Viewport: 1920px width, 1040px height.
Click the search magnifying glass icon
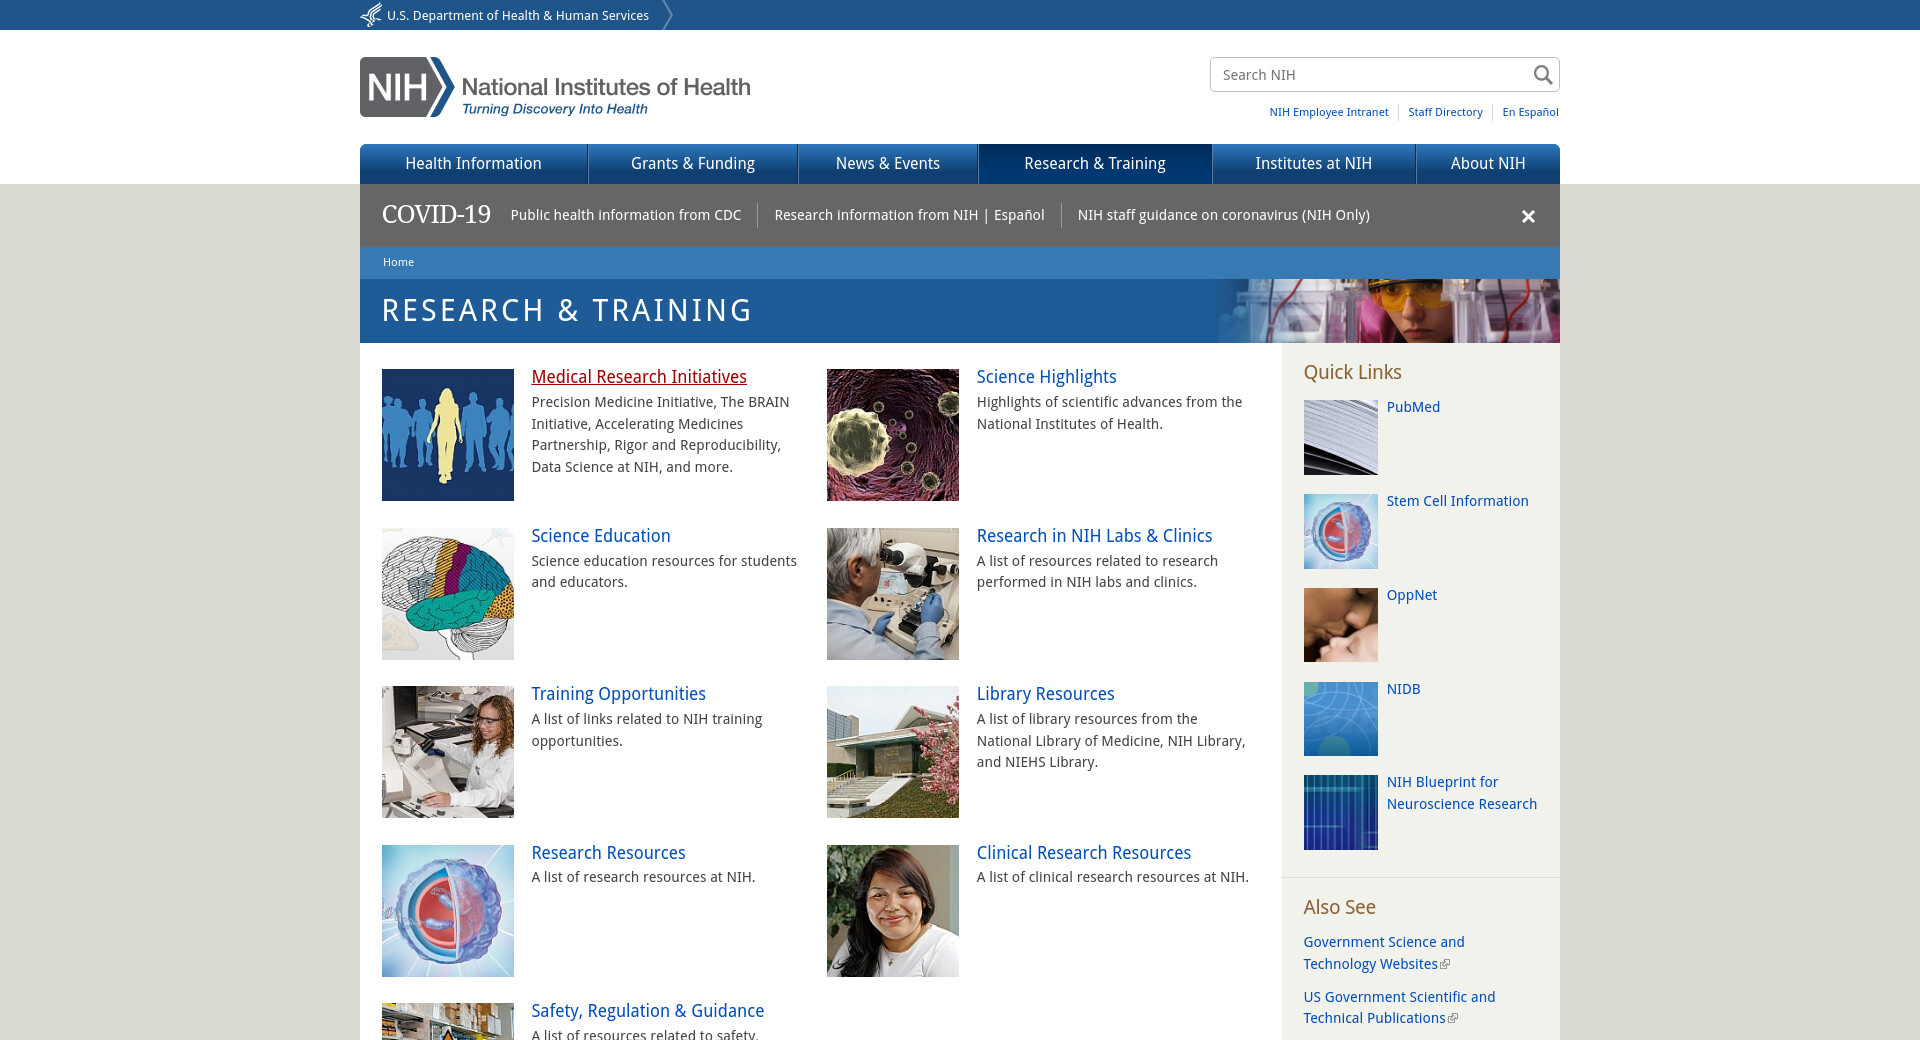pos(1542,75)
